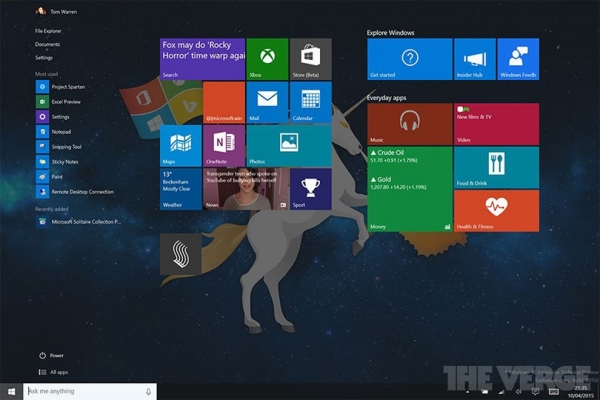Open the Video tile
This screenshot has width=600, height=400.
[496, 124]
